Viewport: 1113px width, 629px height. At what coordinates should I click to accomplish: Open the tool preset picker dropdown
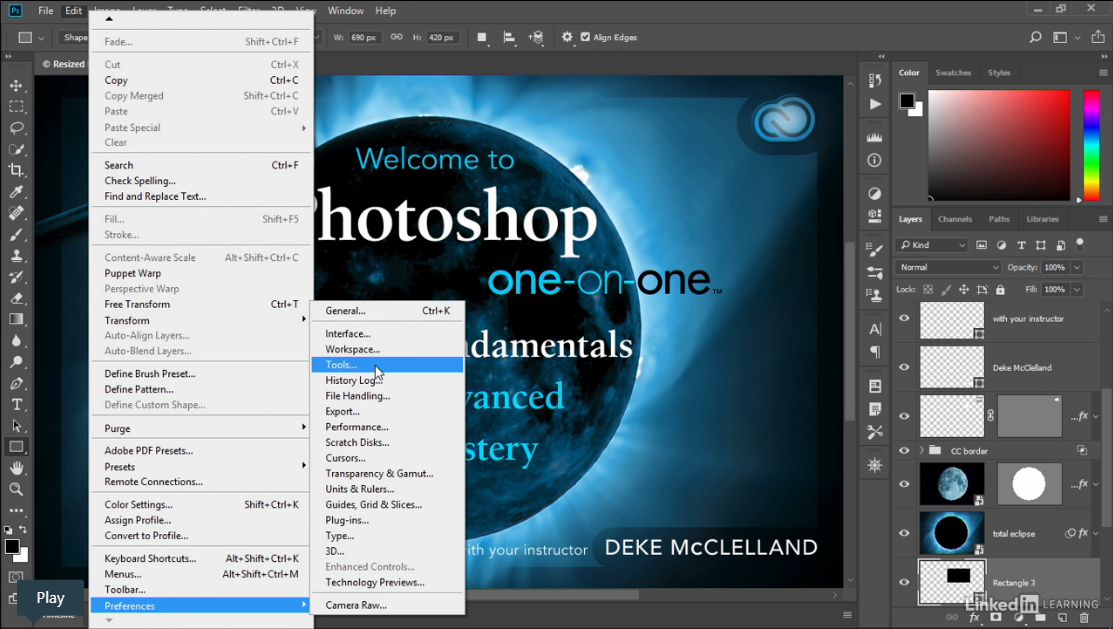pos(41,38)
